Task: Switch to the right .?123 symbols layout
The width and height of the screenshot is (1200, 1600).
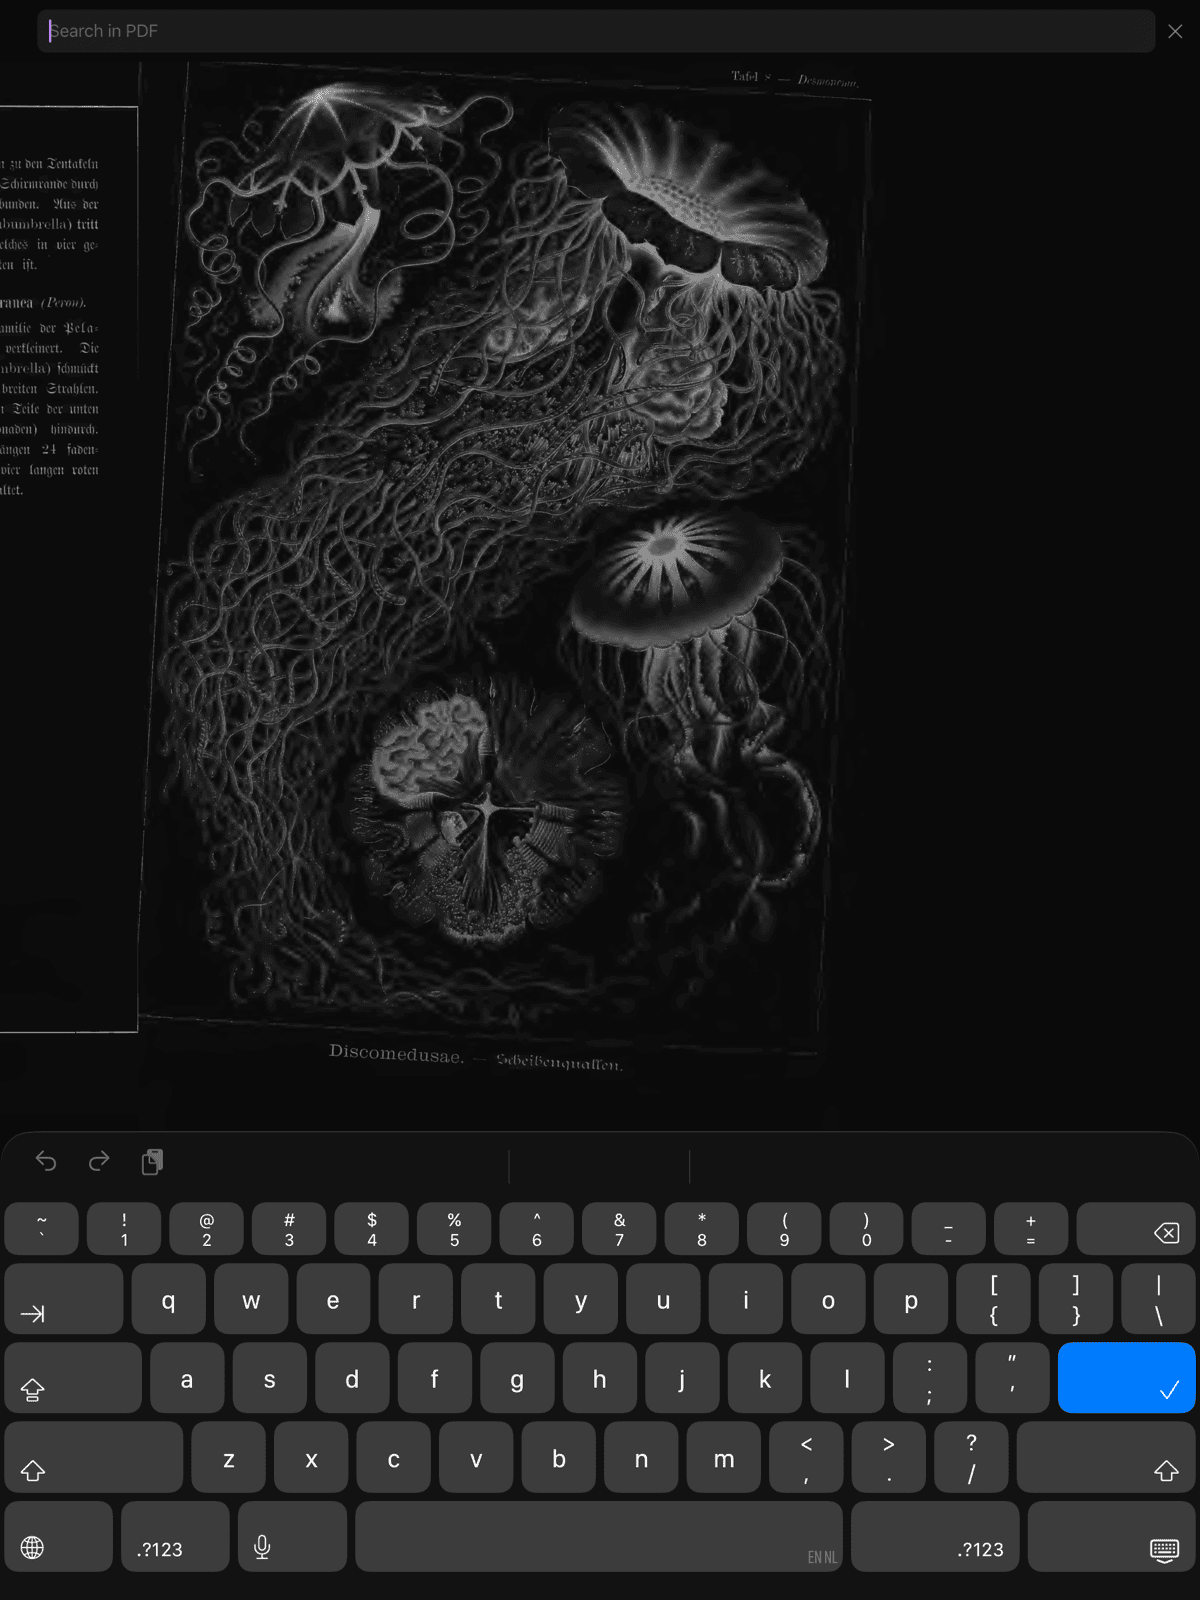Action: pyautogui.click(x=935, y=1536)
